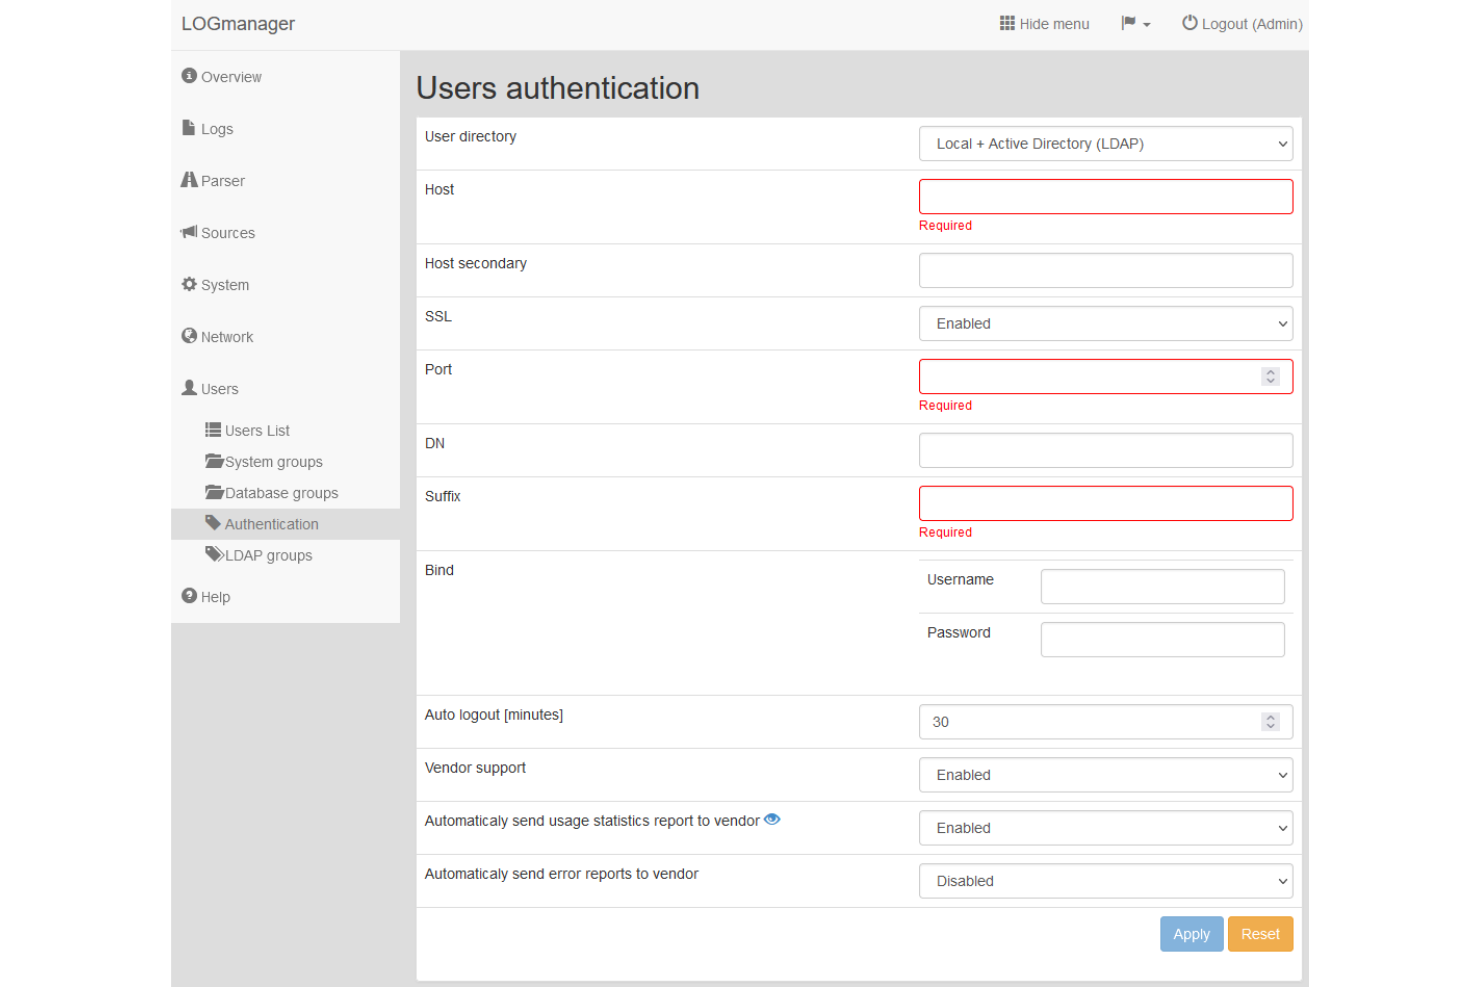Click the Network globe icon
The height and width of the screenshot is (987, 1480).
(189, 335)
